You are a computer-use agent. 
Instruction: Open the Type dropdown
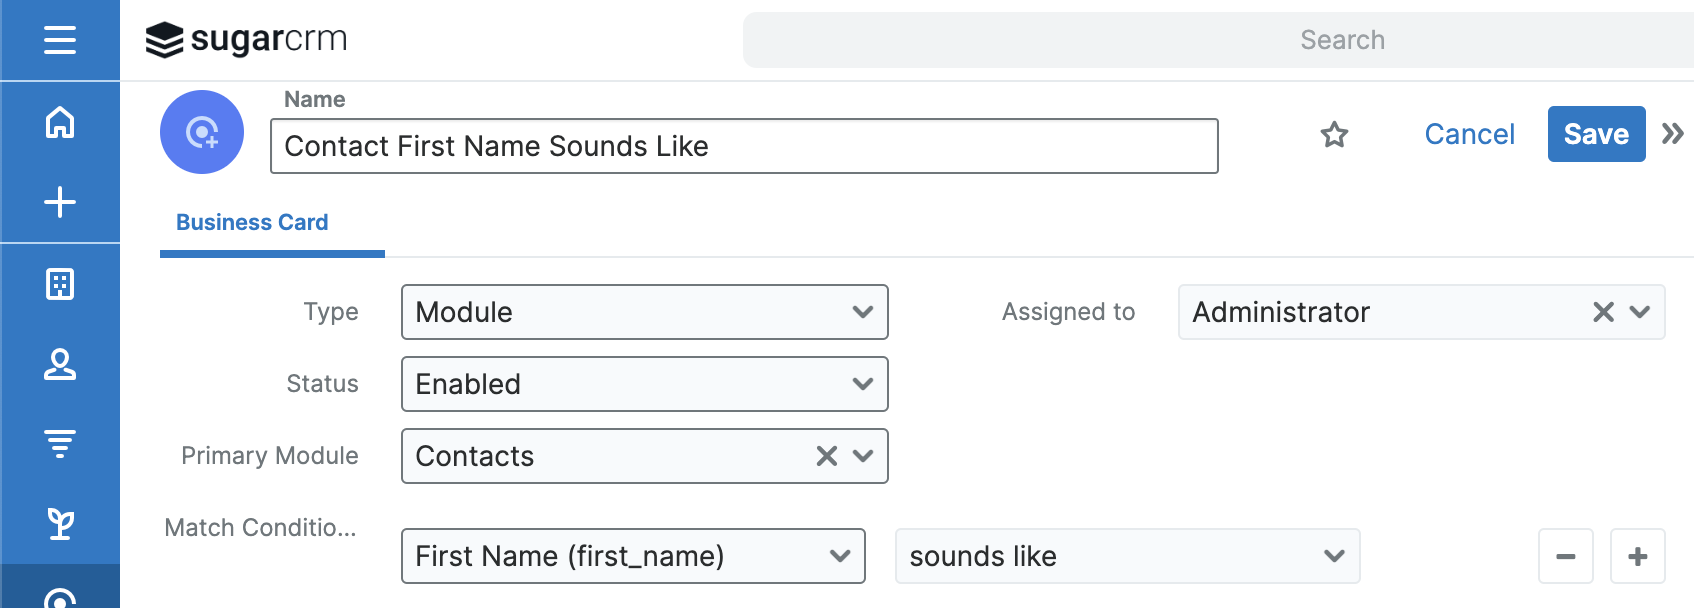644,312
